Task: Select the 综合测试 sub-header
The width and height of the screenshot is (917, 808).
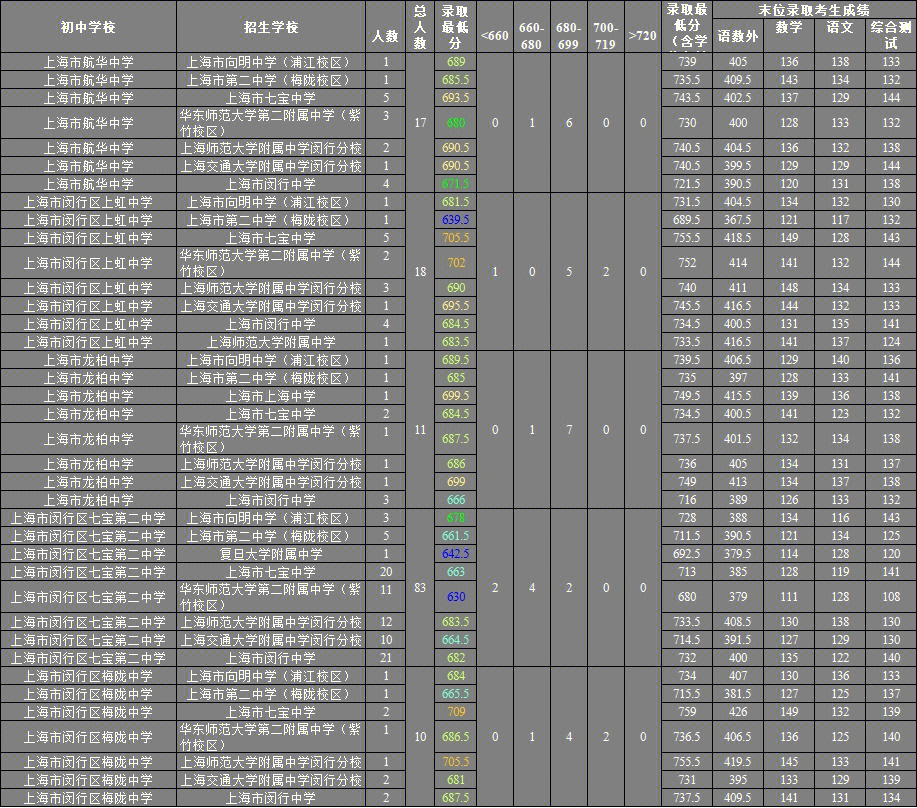Action: click(x=891, y=35)
